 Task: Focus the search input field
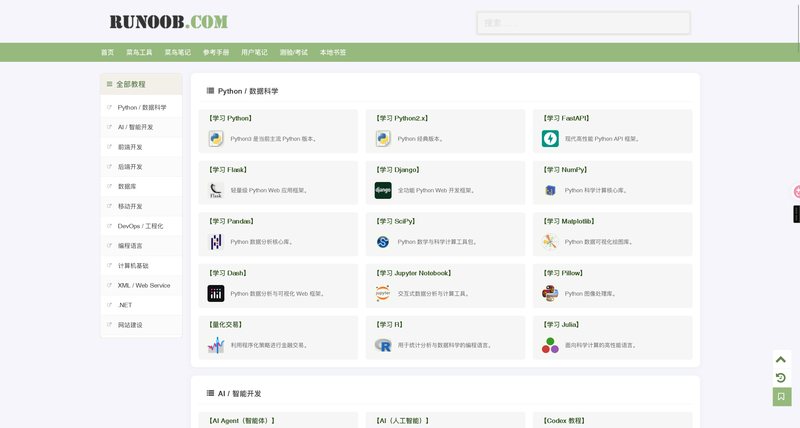(x=583, y=23)
